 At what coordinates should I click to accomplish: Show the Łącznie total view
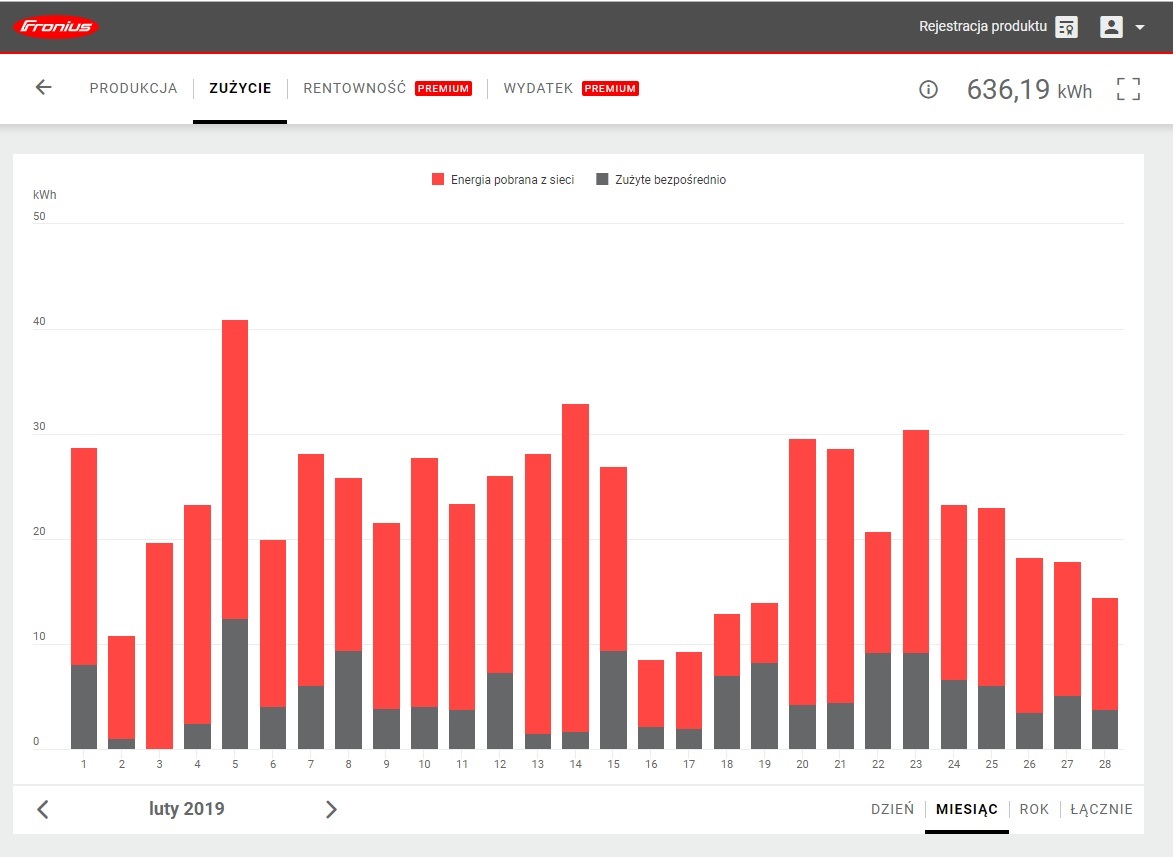[1101, 809]
